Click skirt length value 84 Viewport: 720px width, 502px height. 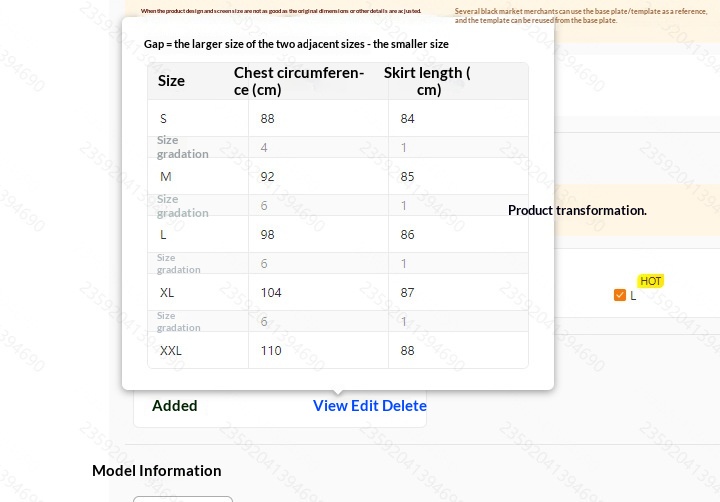[408, 119]
